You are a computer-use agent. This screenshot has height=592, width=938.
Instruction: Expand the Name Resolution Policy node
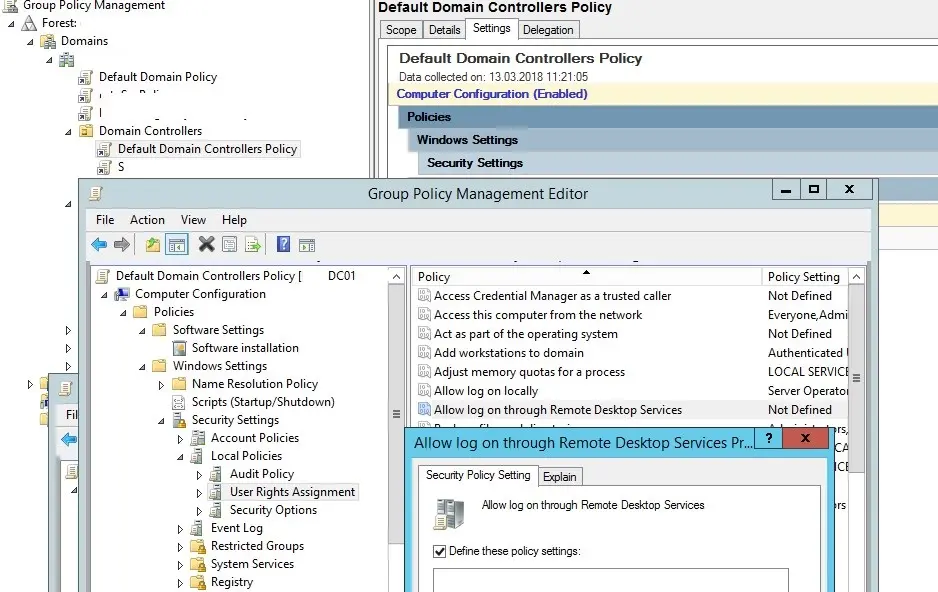pyautogui.click(x=161, y=385)
